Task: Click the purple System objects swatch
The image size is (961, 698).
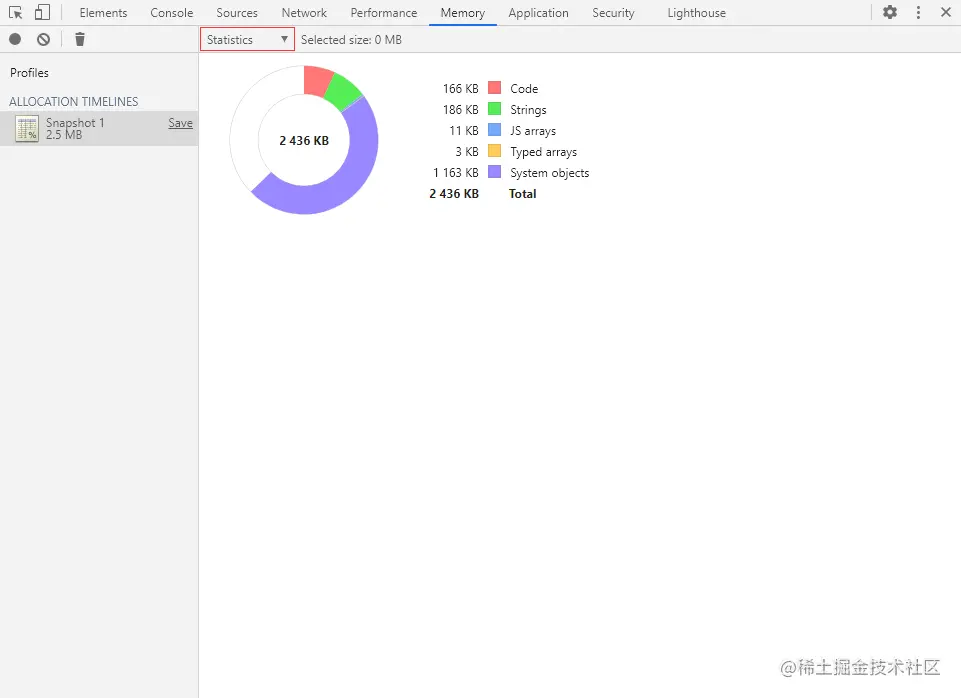Action: (495, 172)
